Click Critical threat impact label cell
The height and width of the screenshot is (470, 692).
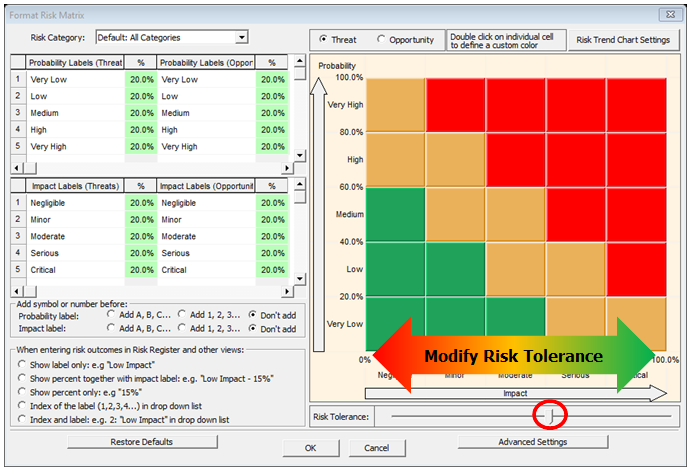75,270
